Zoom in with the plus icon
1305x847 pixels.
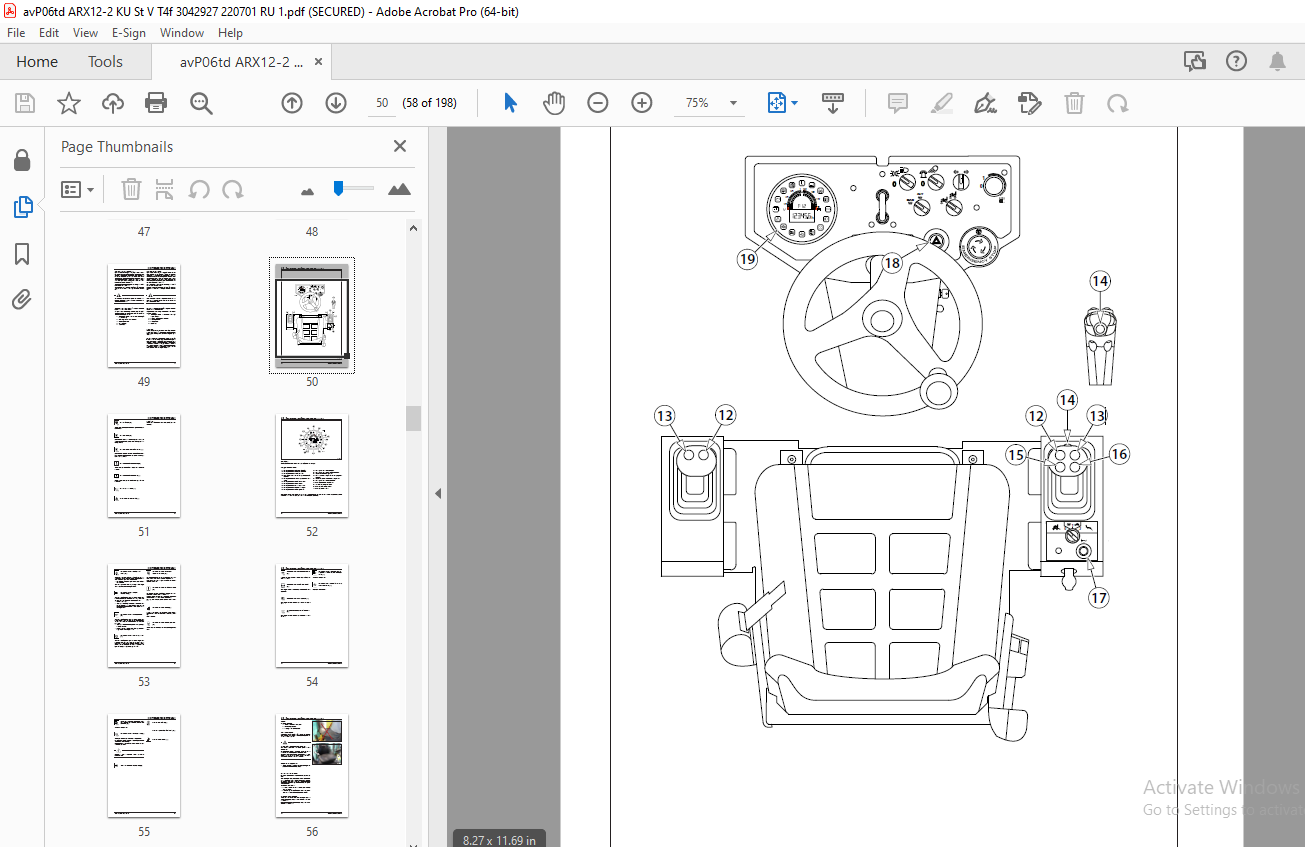[x=642, y=103]
